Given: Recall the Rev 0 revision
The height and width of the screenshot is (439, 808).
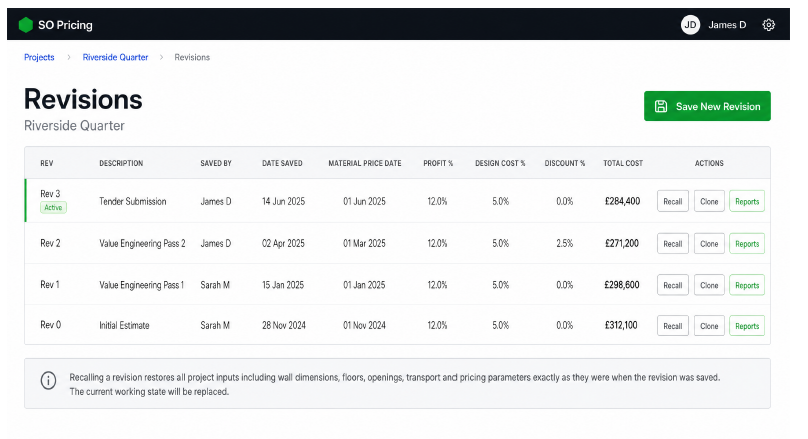Looking at the screenshot, I should pyautogui.click(x=672, y=326).
